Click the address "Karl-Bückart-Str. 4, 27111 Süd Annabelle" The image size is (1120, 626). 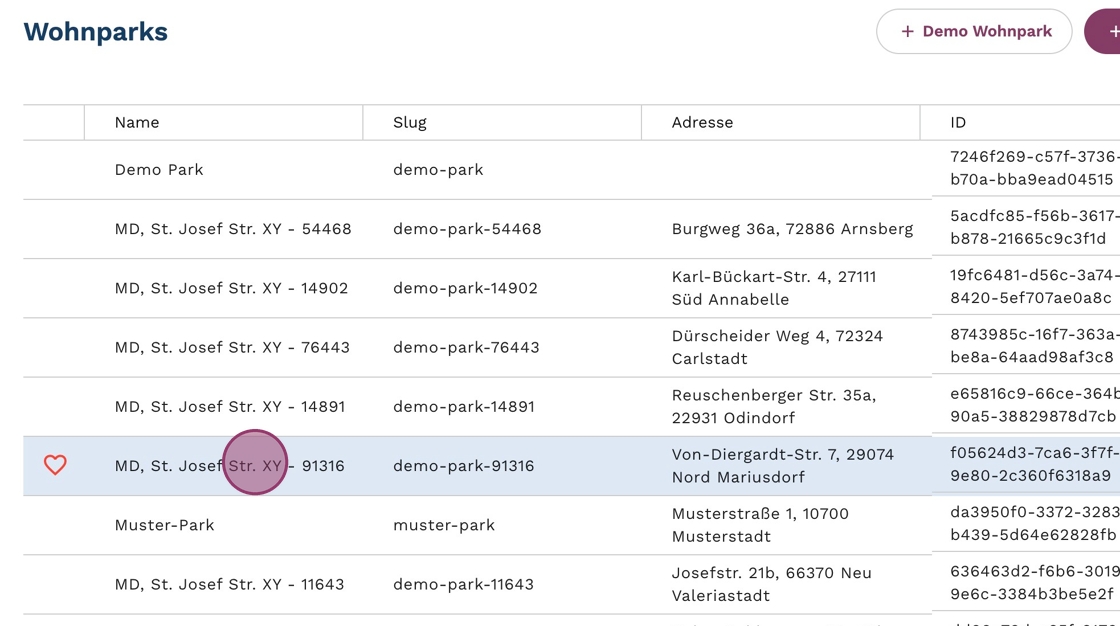pyautogui.click(x=774, y=288)
